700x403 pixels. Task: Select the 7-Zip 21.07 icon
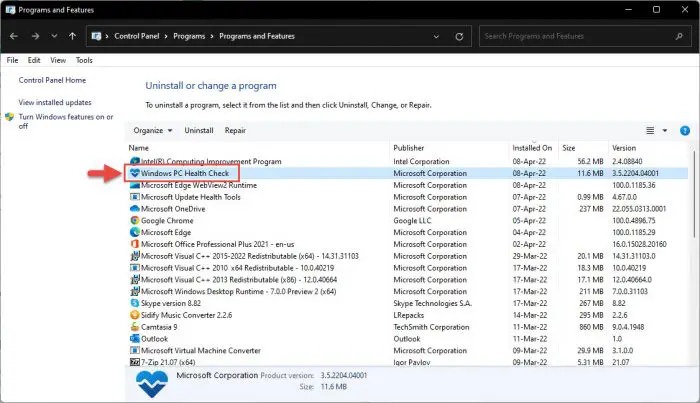134,362
